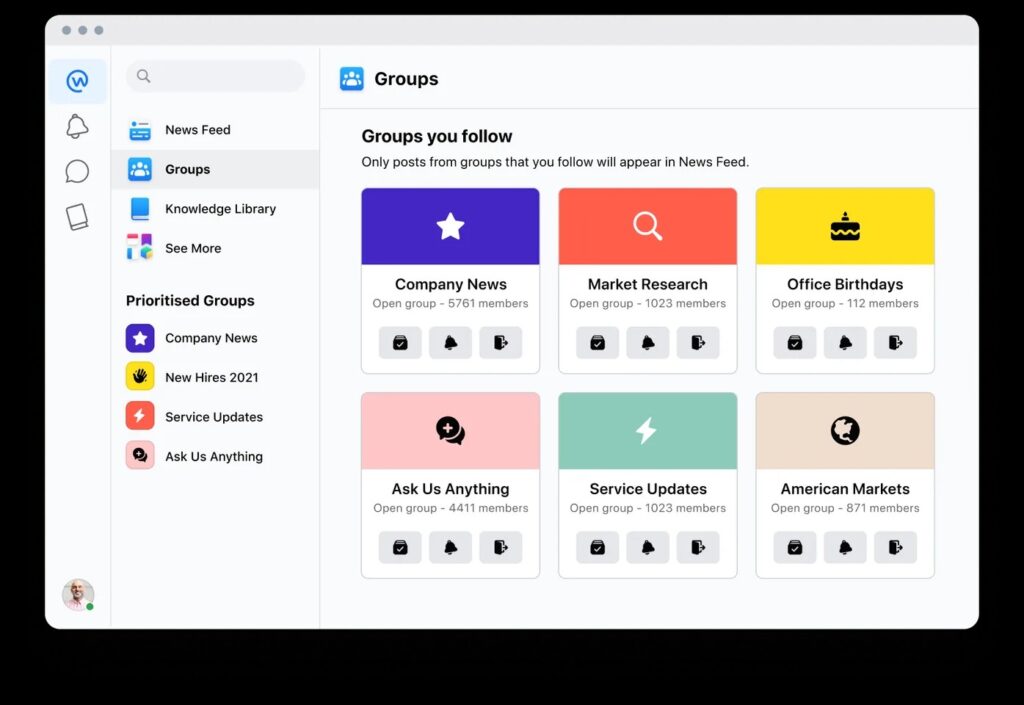The height and width of the screenshot is (705, 1024).
Task: Open Service Updates from Prioritised Groups
Action: [213, 417]
